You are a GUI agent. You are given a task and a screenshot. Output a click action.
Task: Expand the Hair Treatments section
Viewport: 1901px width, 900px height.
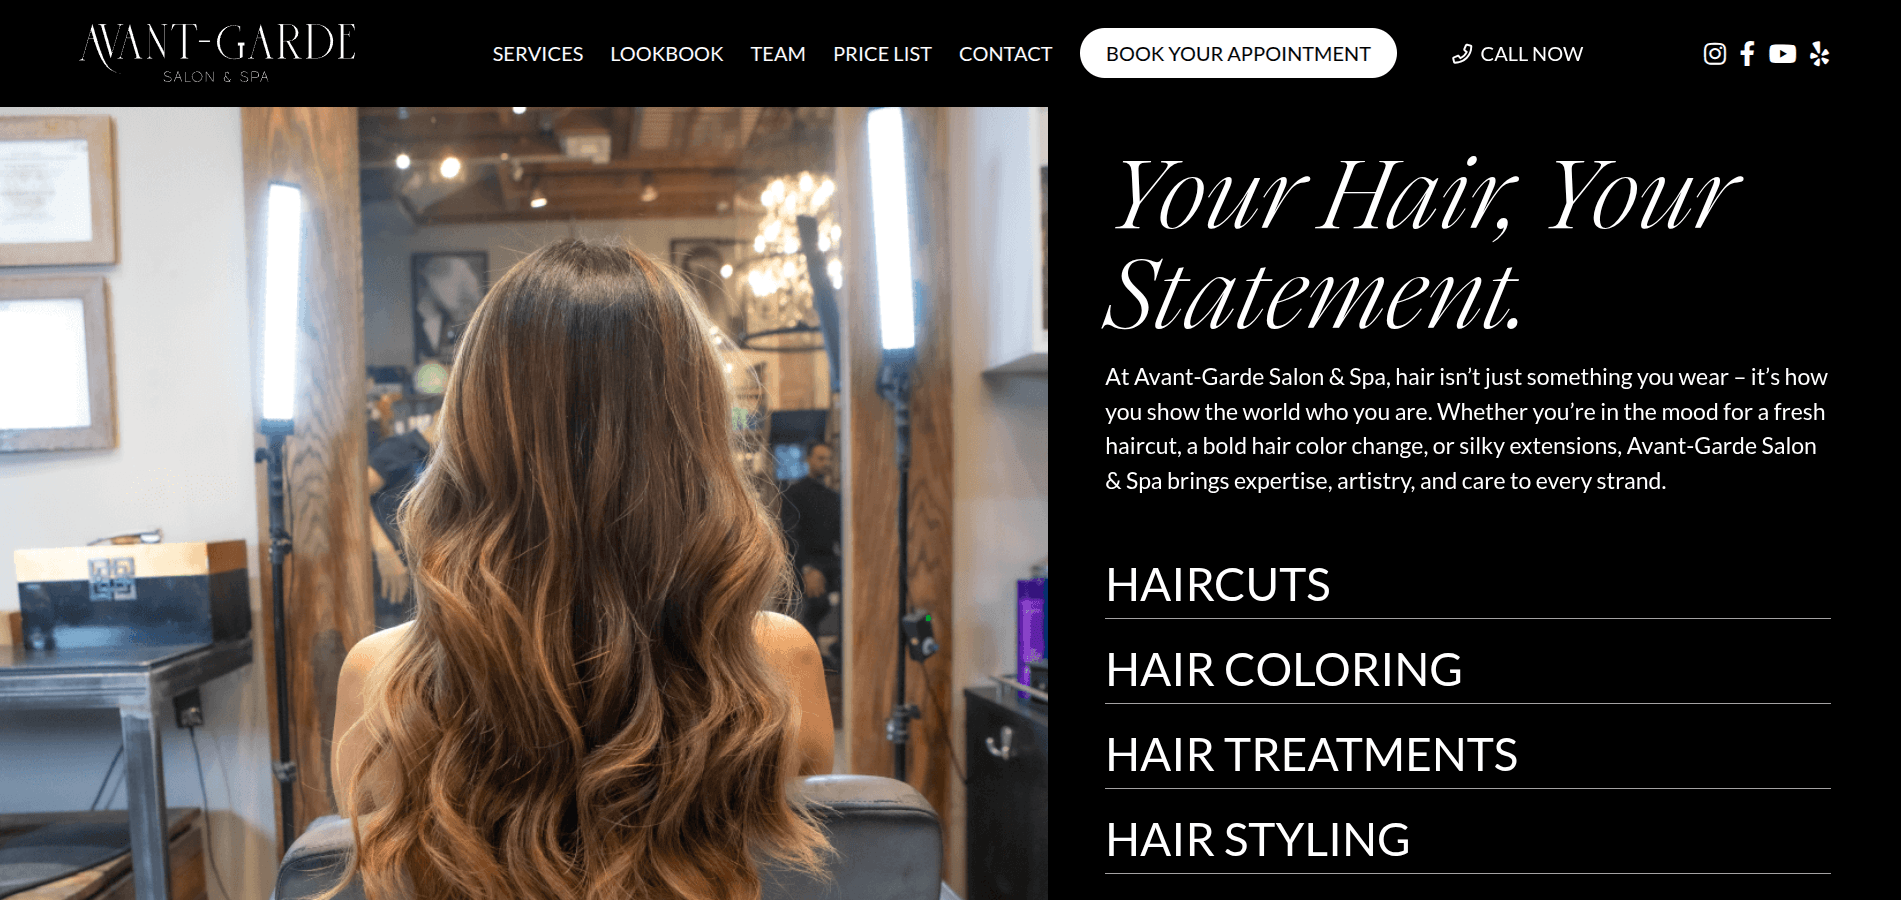(x=1467, y=755)
